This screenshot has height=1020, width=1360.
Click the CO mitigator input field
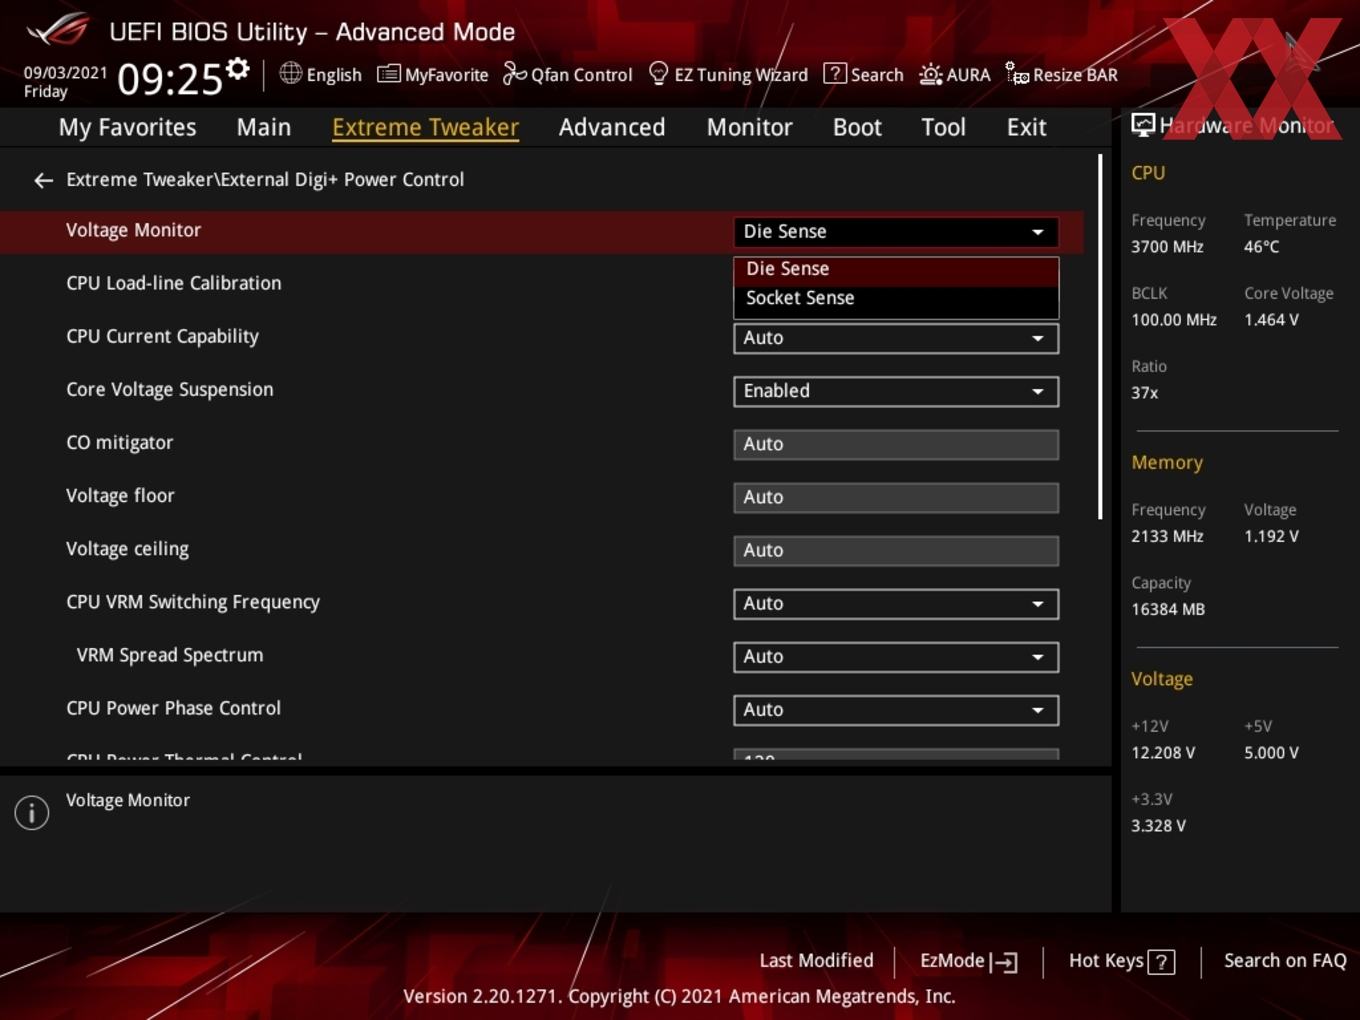(x=896, y=444)
